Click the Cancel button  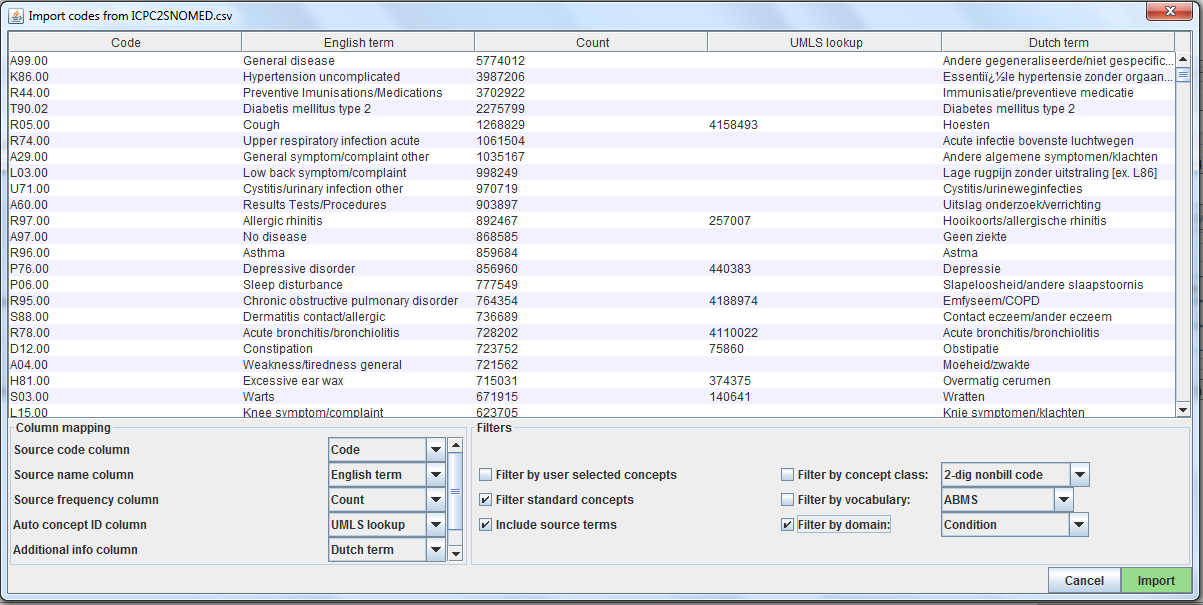[1084, 581]
